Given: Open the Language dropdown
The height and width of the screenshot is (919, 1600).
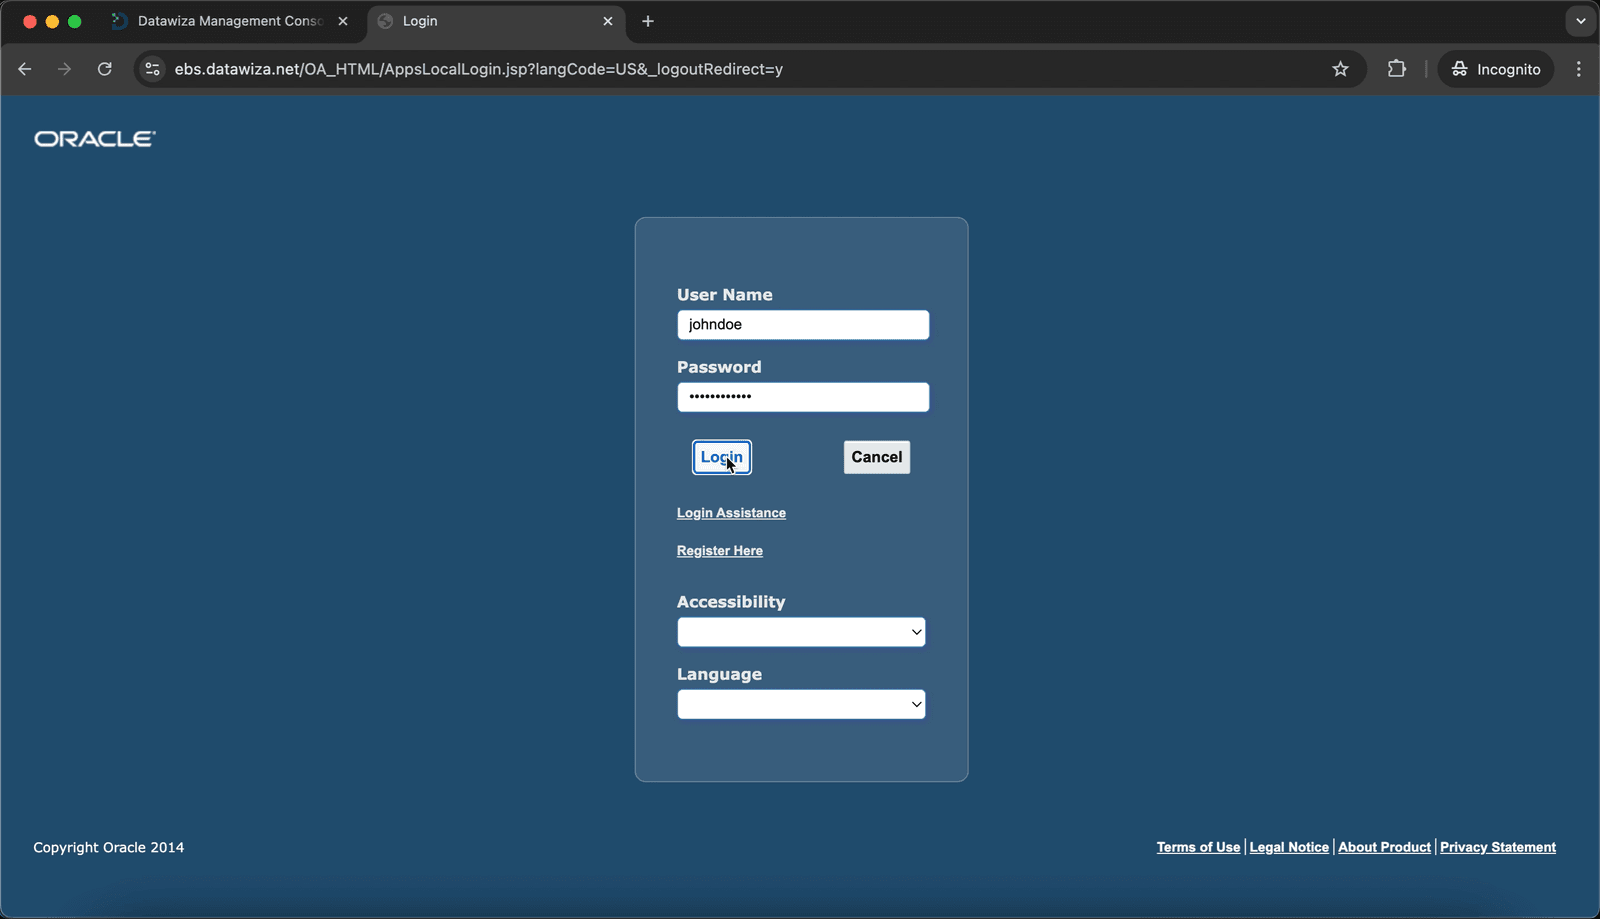Looking at the screenshot, I should 801,704.
